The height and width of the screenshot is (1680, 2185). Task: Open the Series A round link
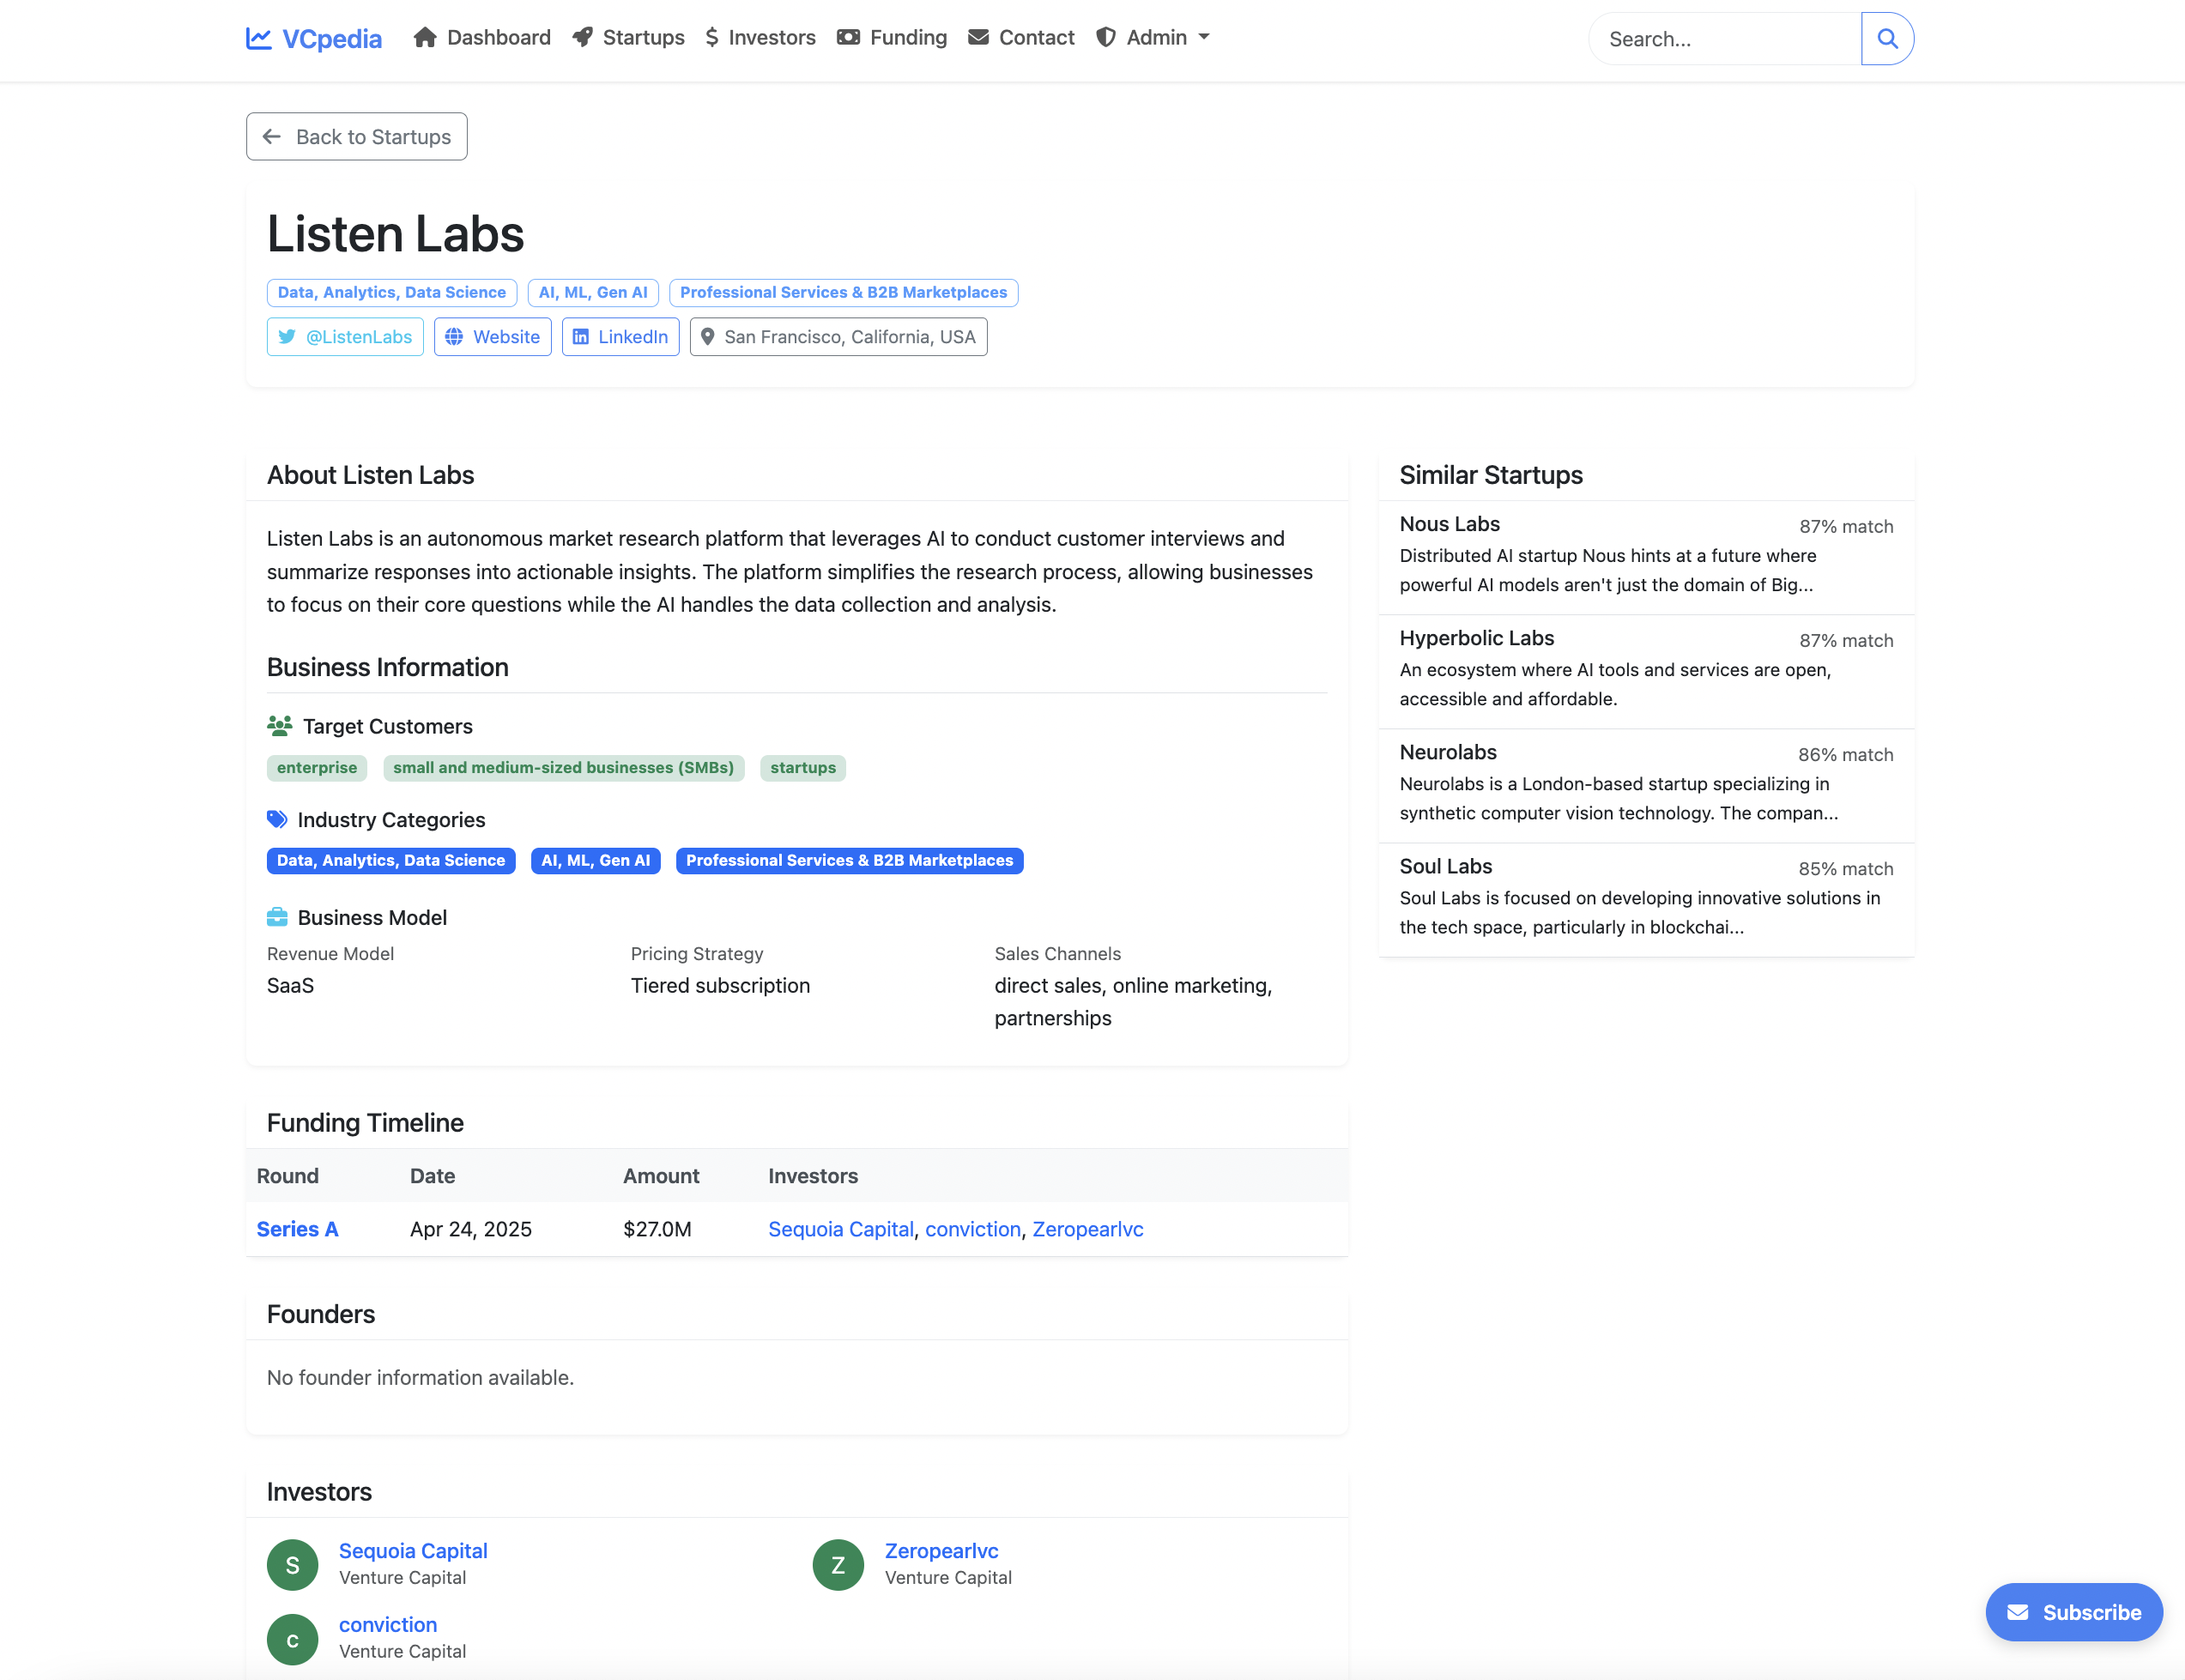[x=297, y=1229]
